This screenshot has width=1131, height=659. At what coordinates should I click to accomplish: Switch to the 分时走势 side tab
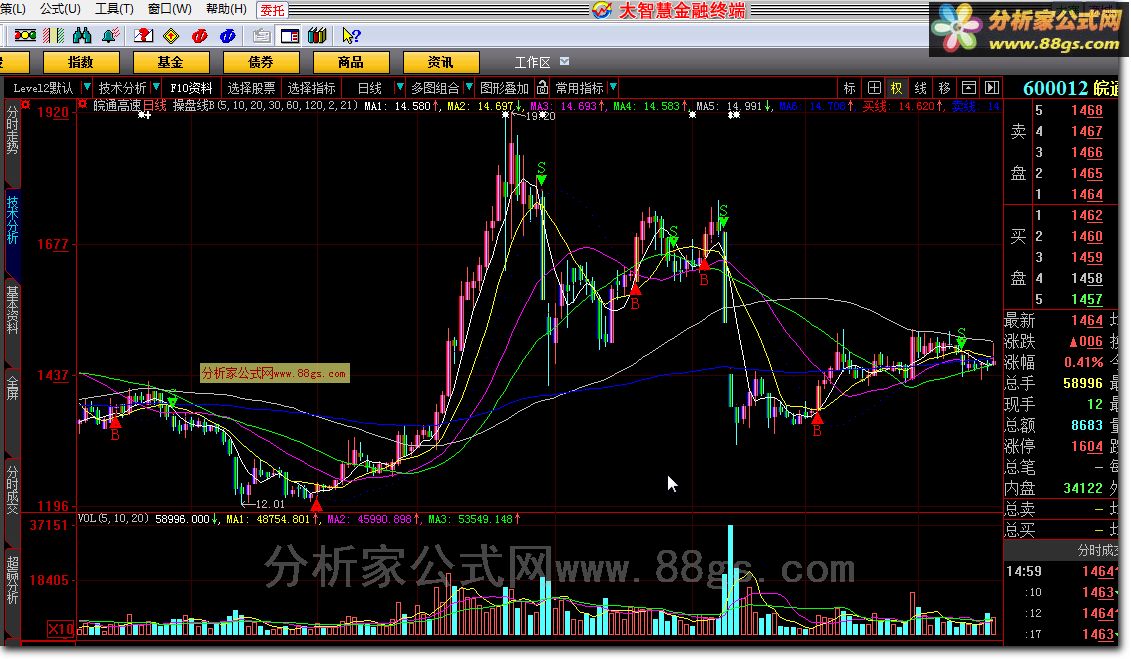point(12,130)
